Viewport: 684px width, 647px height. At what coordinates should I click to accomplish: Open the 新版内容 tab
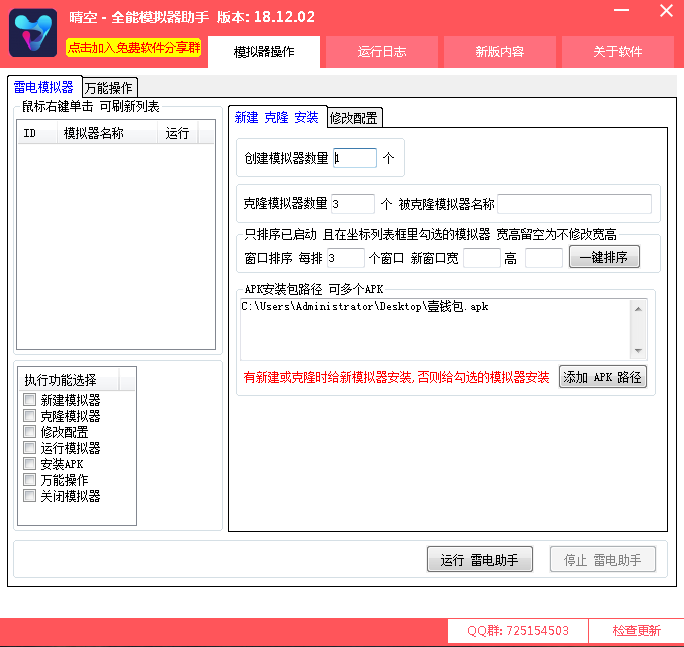(x=499, y=52)
